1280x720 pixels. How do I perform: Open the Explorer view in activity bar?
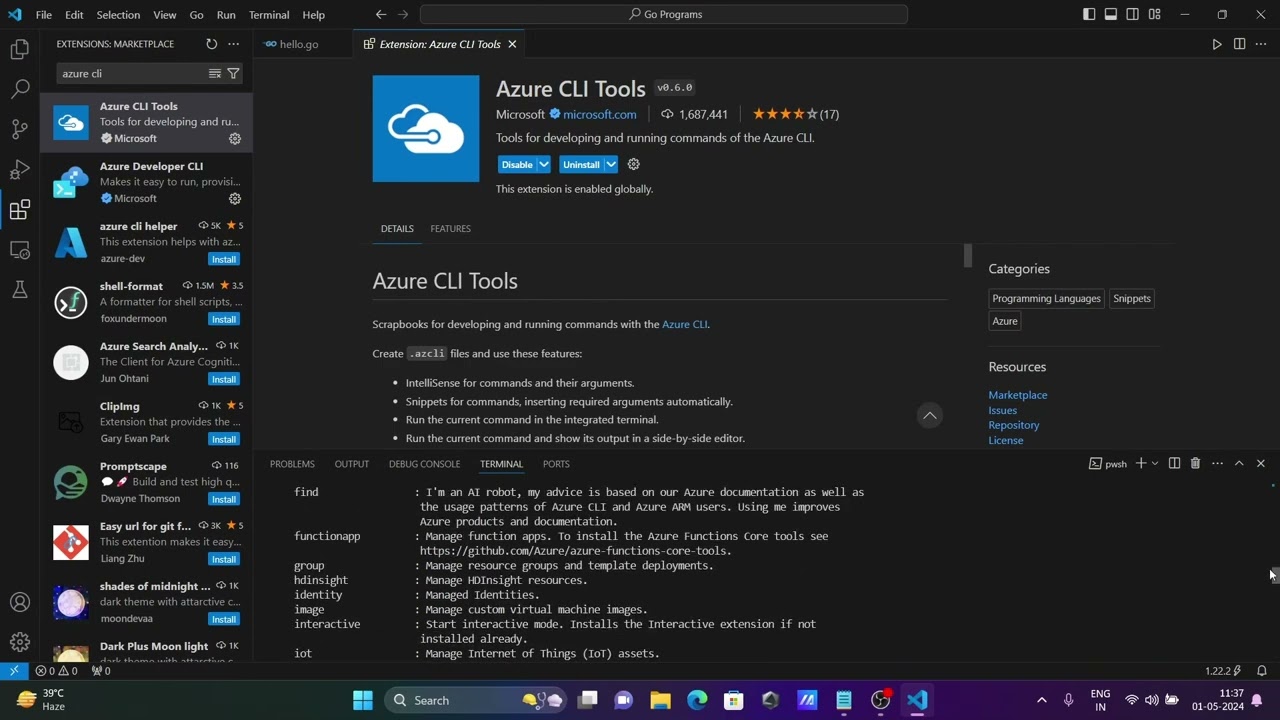coord(20,49)
